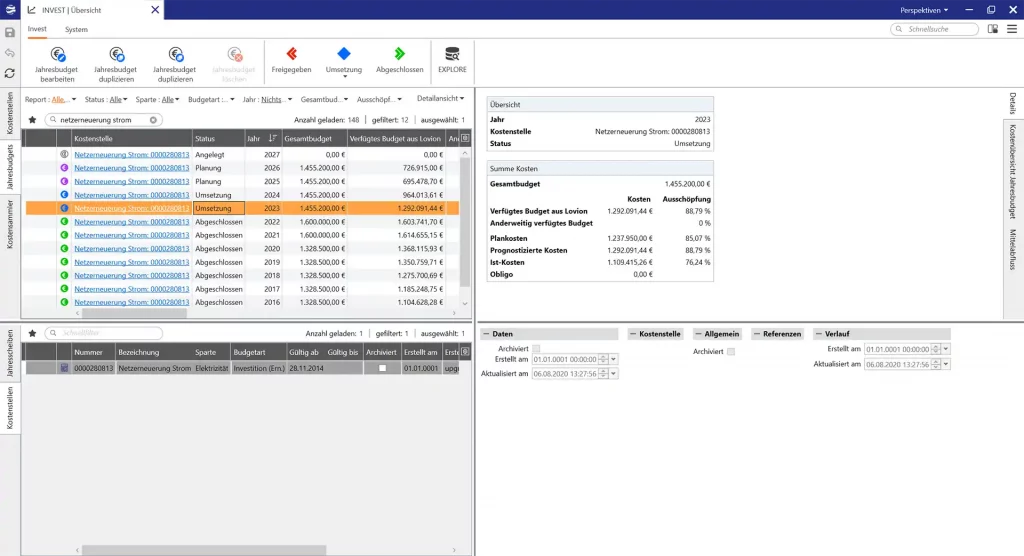Open the Umsetzung blue diamond tool

tap(344, 54)
